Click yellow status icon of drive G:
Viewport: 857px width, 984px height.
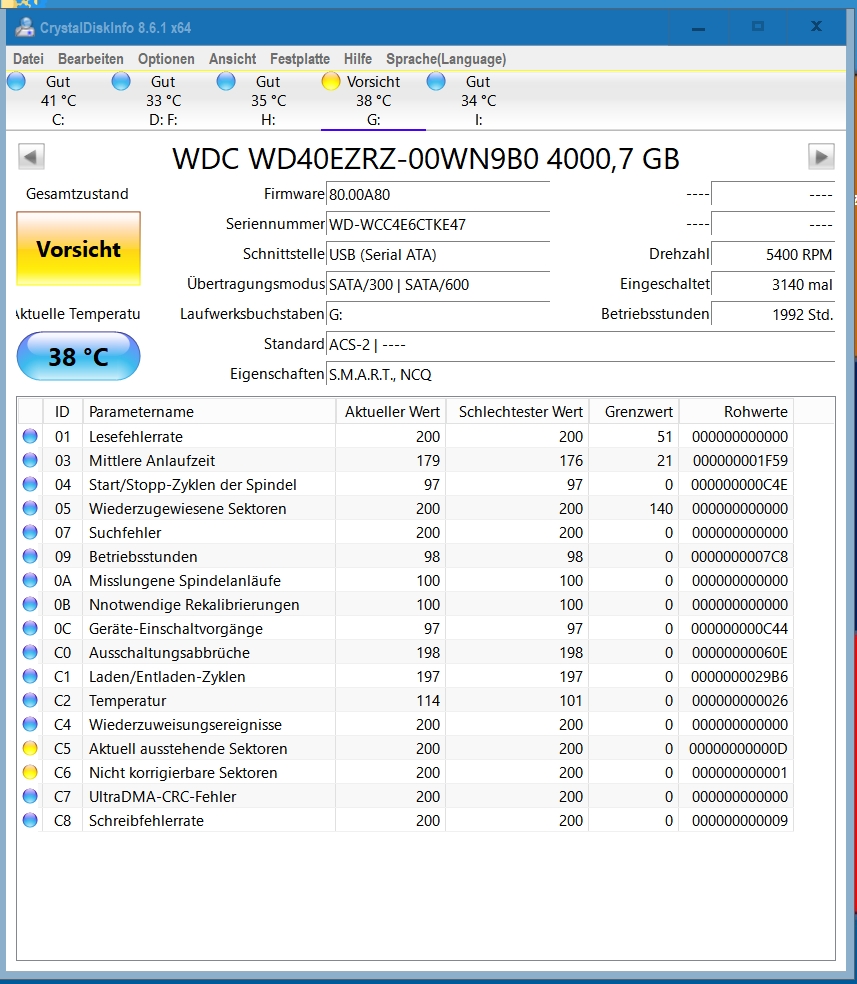click(x=331, y=82)
